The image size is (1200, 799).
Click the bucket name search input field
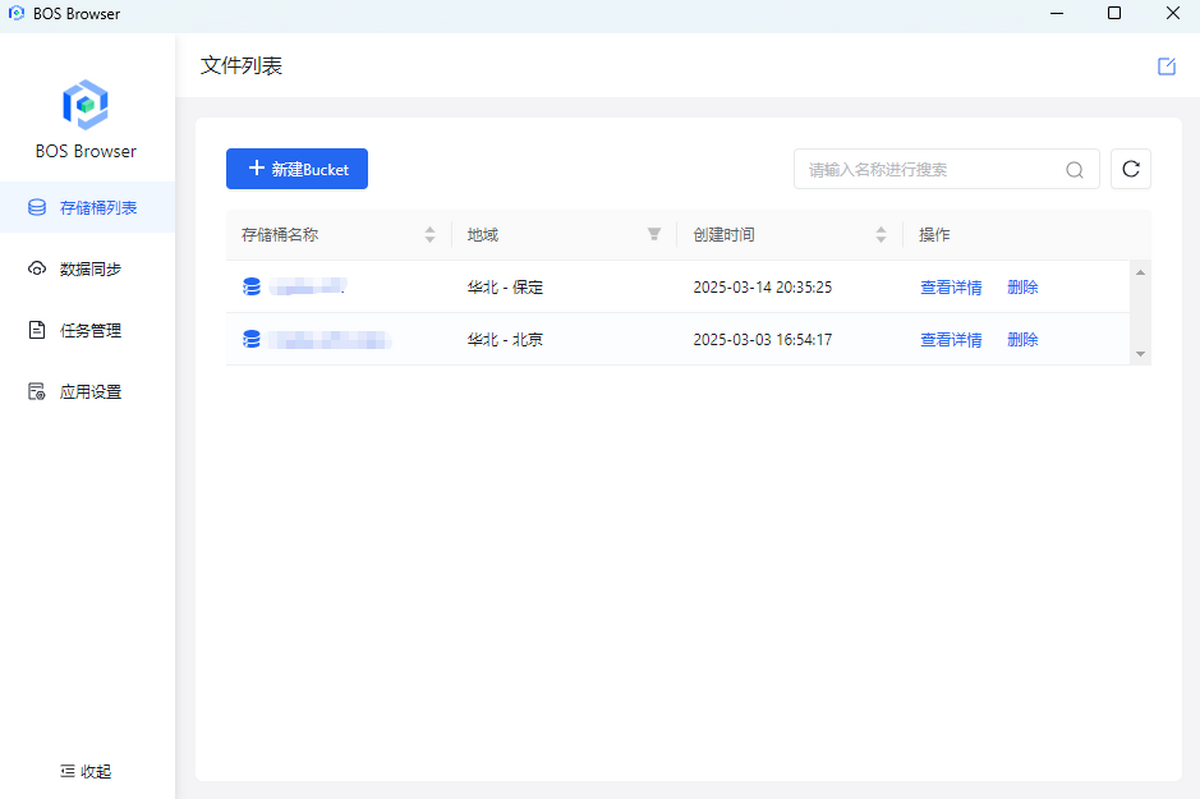[930, 170]
